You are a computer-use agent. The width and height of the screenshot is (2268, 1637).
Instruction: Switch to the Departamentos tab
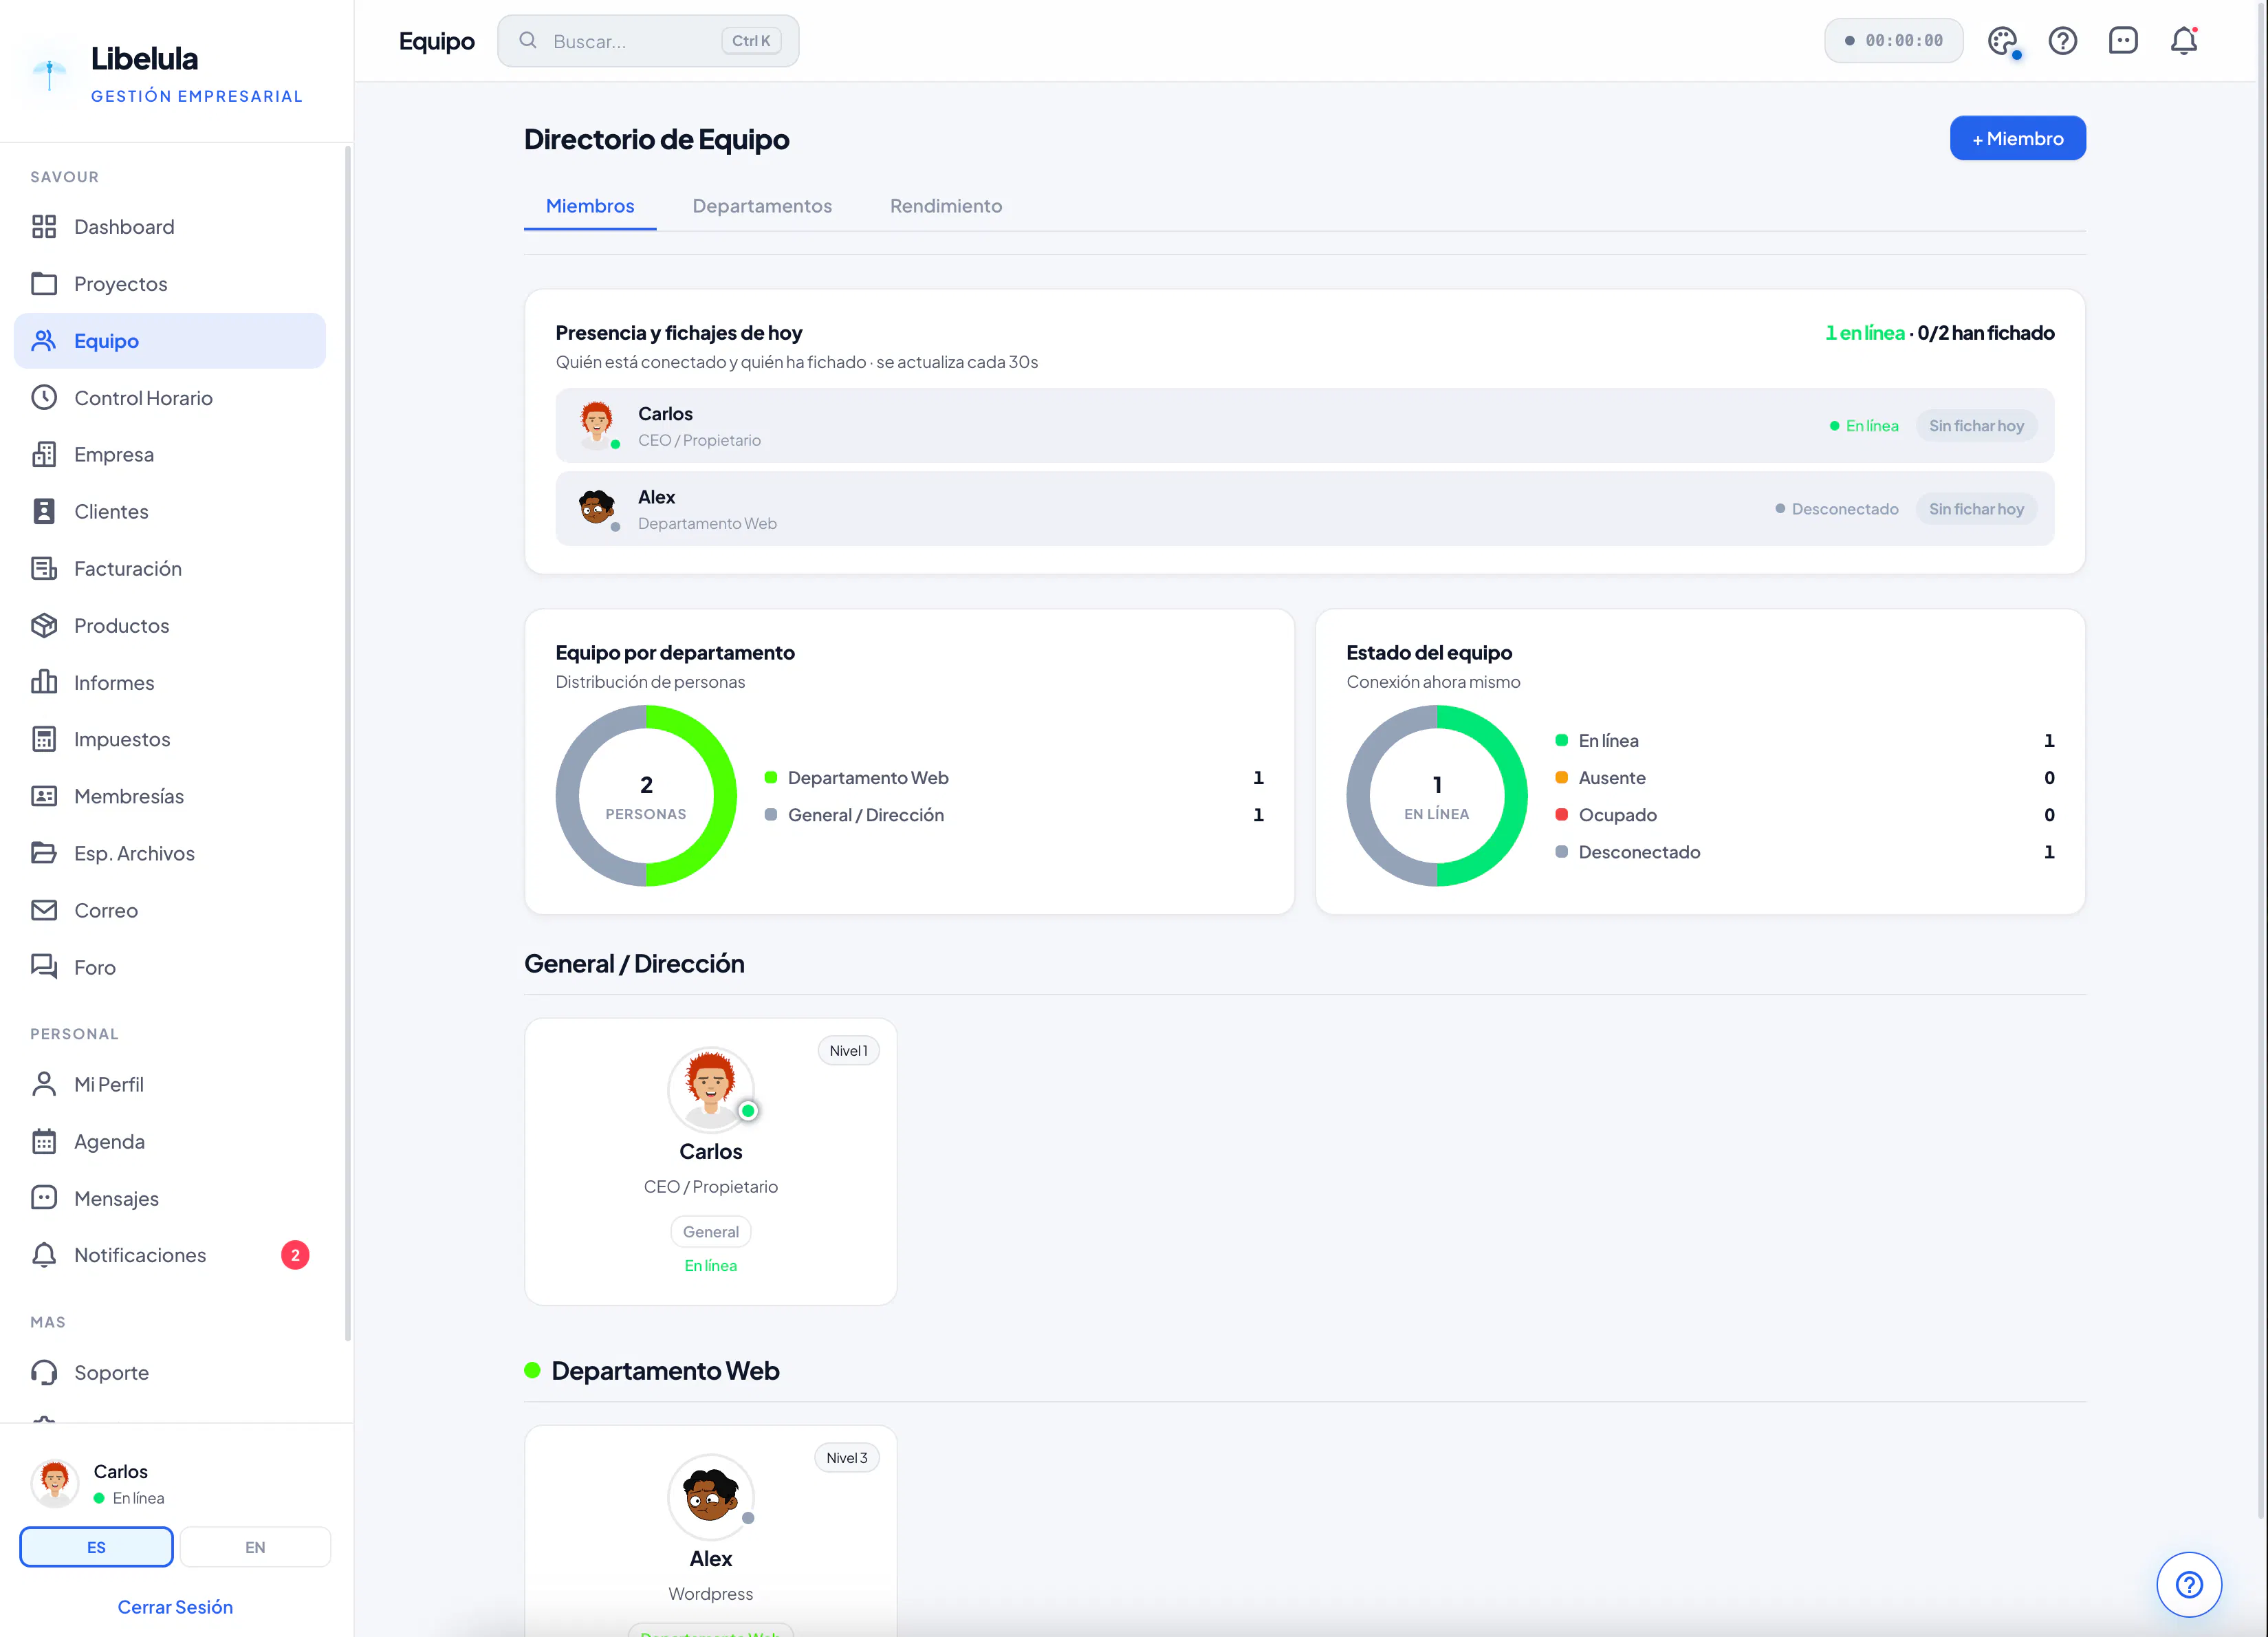[762, 206]
